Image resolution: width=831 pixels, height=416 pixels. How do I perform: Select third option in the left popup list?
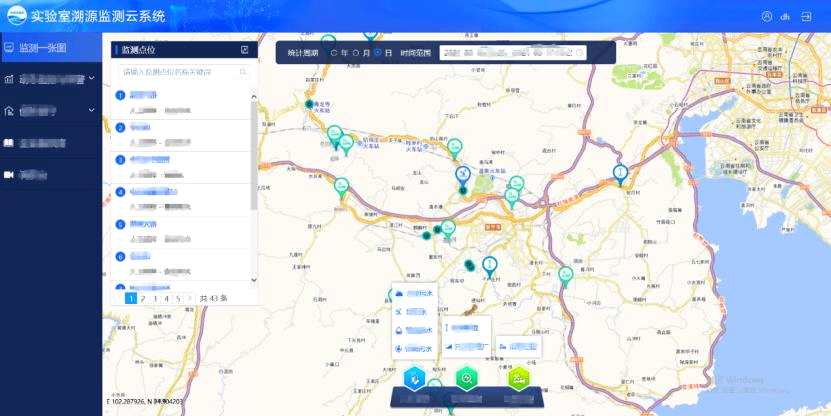[x=414, y=330]
